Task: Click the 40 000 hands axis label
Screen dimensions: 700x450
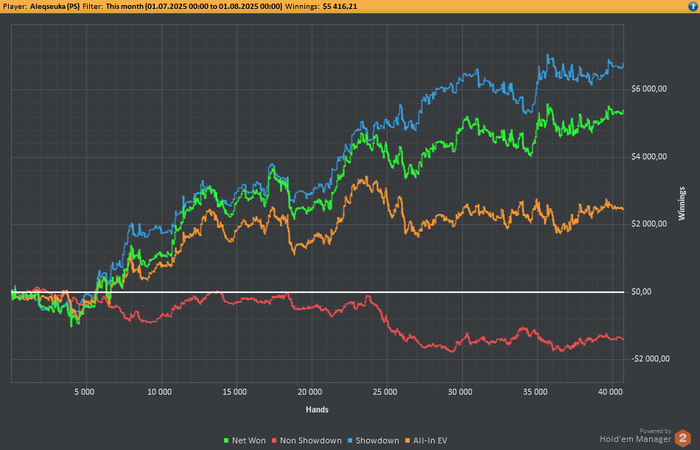Action: pos(610,392)
